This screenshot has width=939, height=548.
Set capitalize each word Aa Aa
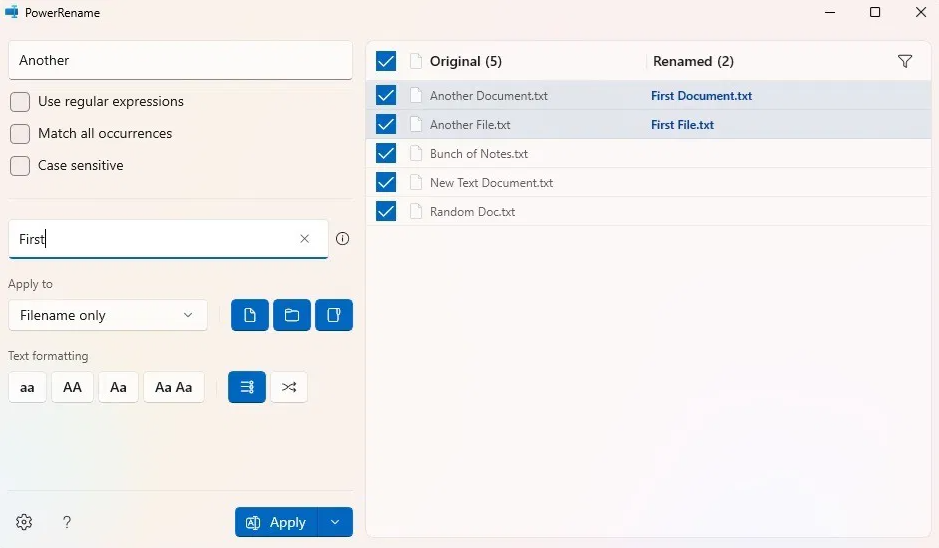174,387
